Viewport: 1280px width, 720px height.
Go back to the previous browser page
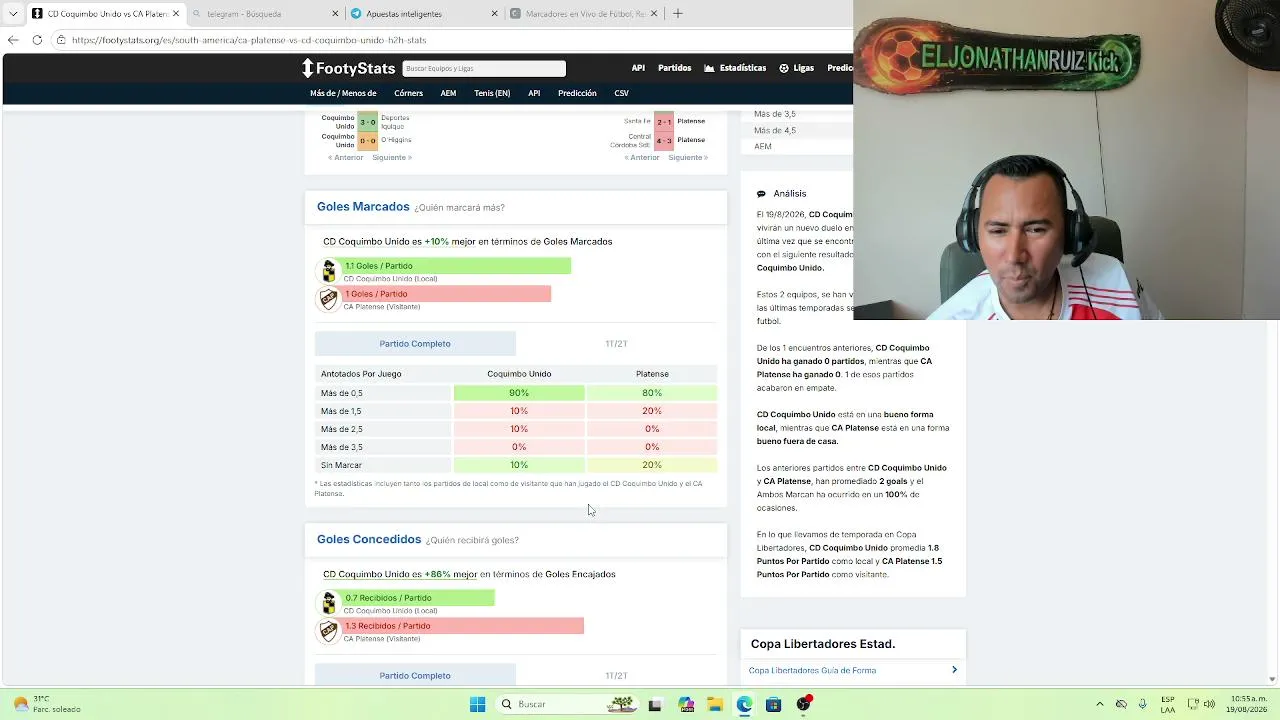tap(13, 40)
